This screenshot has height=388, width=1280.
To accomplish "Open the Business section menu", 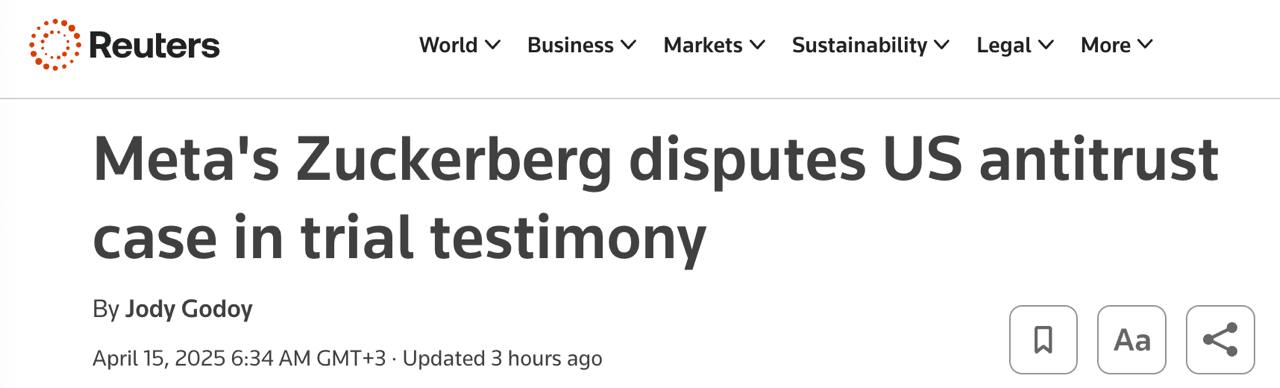I will point(582,45).
